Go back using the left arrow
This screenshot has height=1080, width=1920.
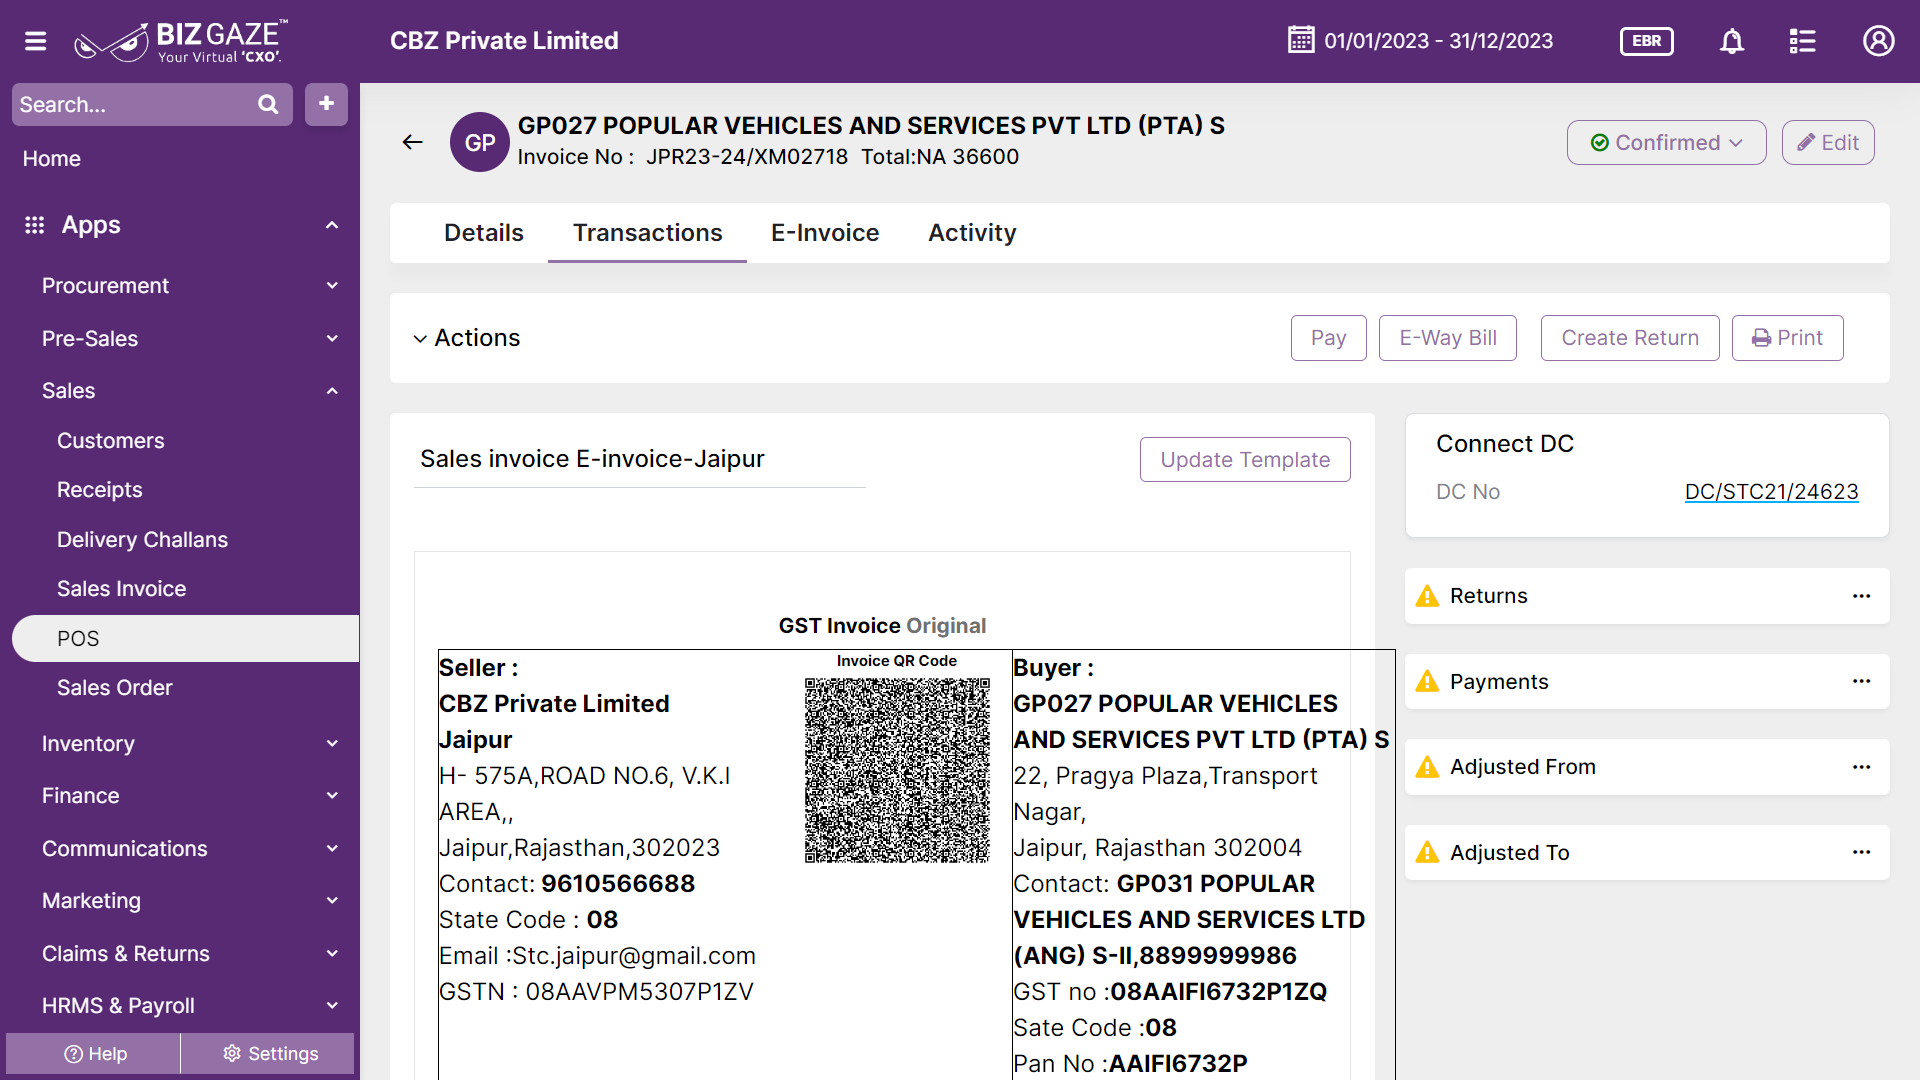412,142
